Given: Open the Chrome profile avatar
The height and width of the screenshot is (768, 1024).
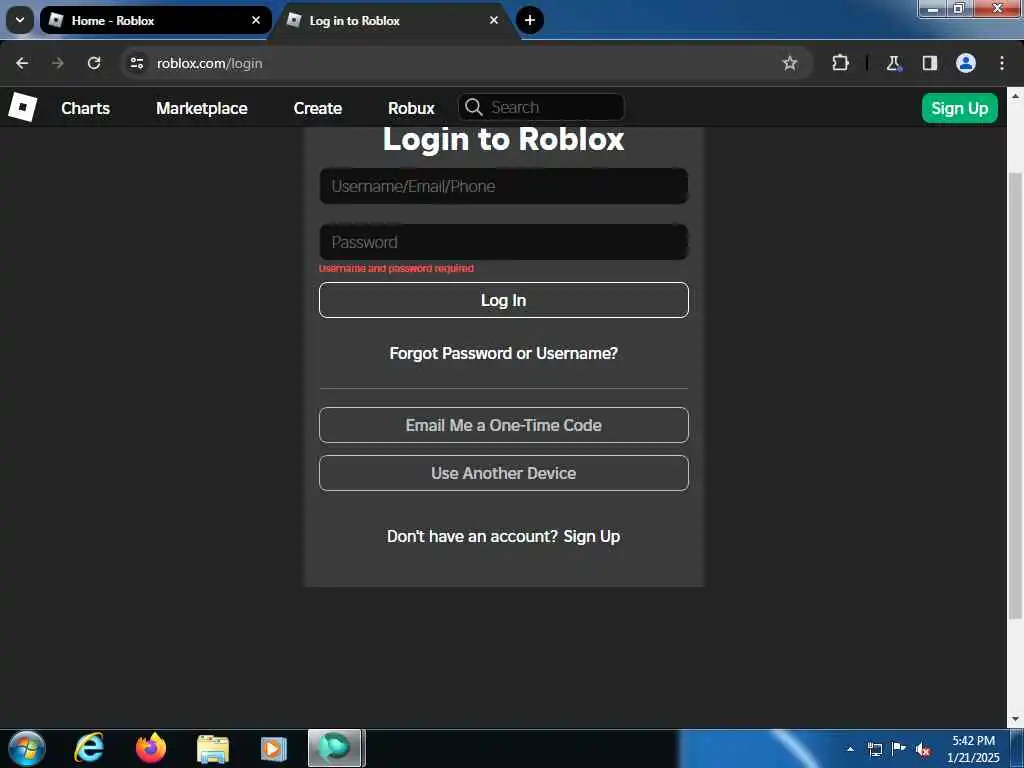Looking at the screenshot, I should click(966, 63).
